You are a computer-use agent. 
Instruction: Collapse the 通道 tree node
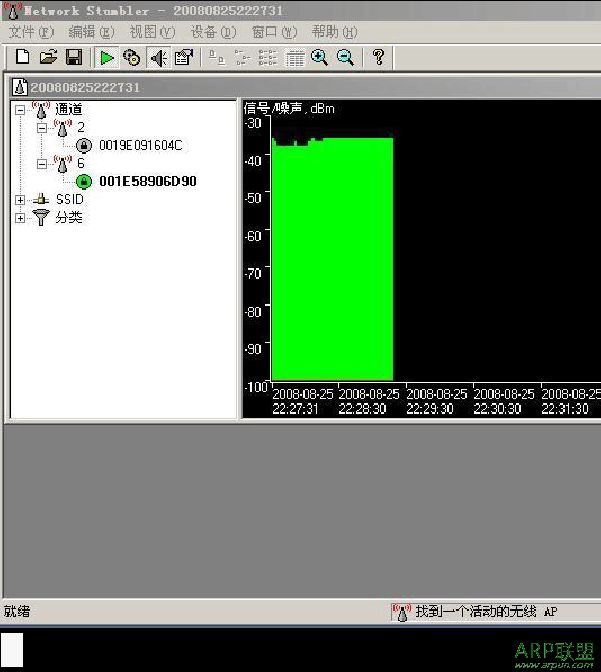[x=20, y=110]
